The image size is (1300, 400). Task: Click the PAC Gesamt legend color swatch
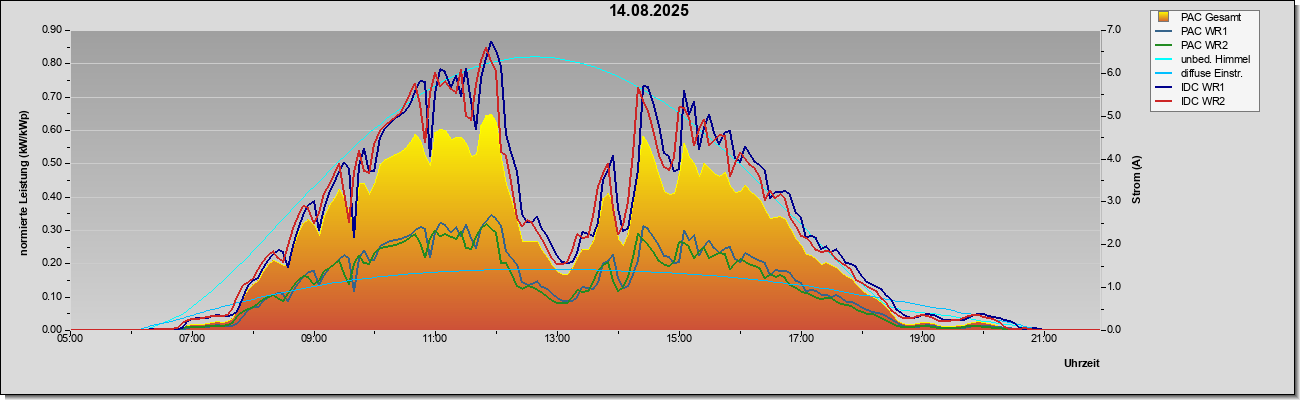tap(1163, 17)
